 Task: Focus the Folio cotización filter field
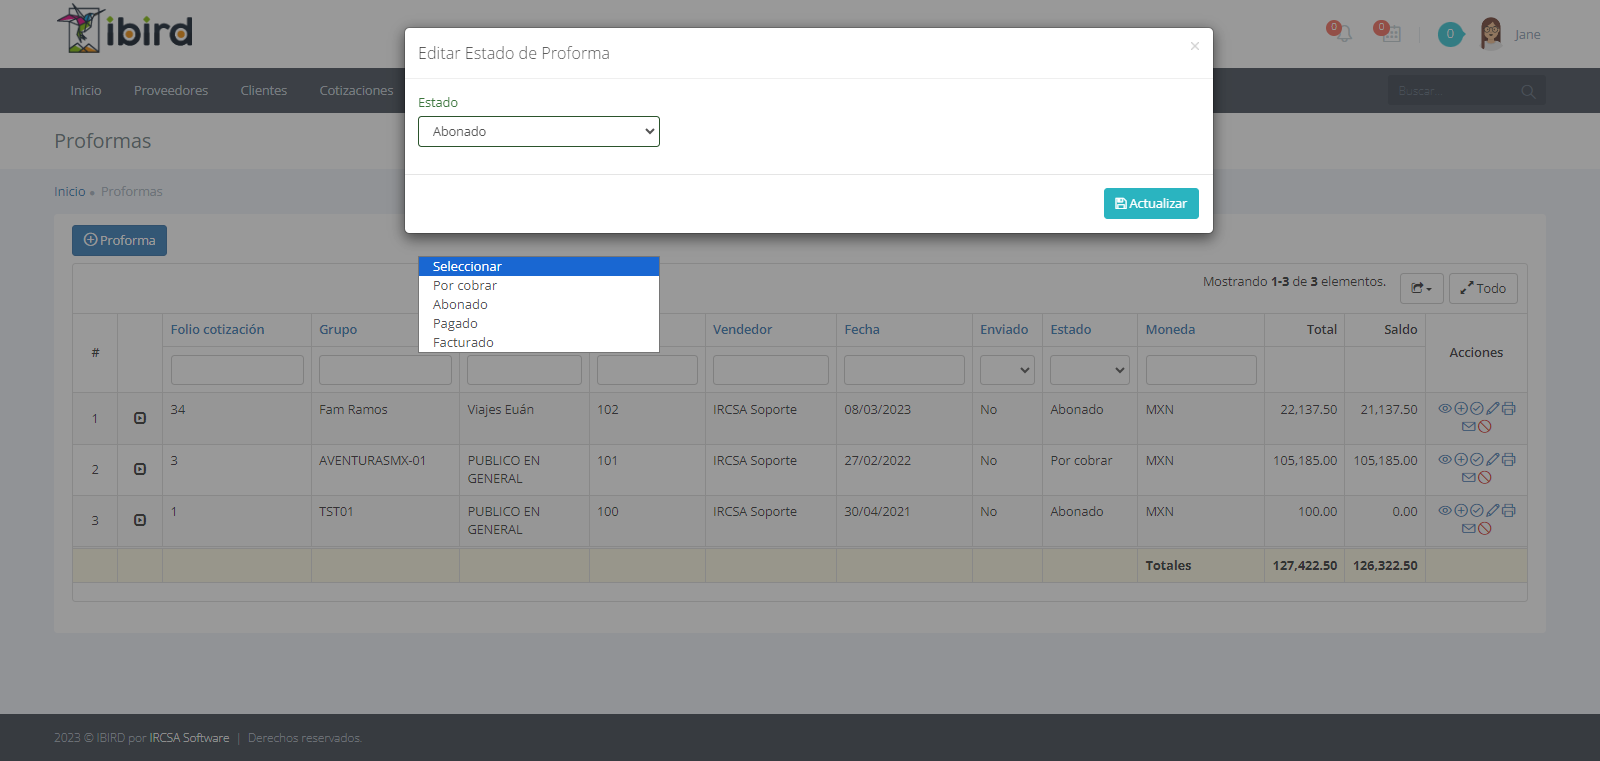tap(237, 370)
